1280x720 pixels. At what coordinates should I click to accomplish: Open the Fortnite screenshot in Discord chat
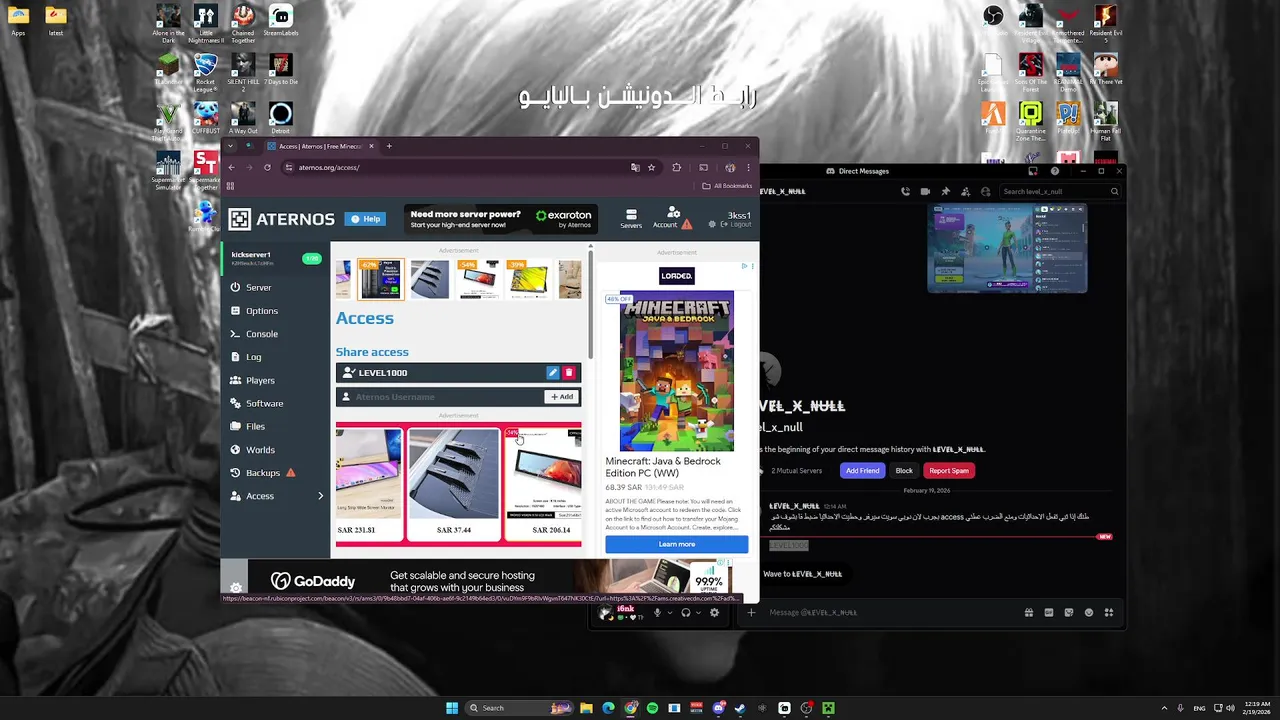point(1007,249)
